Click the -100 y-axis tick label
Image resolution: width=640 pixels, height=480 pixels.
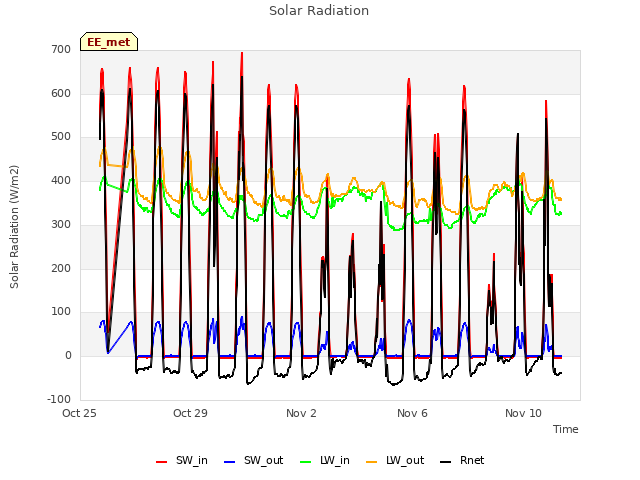point(59,400)
